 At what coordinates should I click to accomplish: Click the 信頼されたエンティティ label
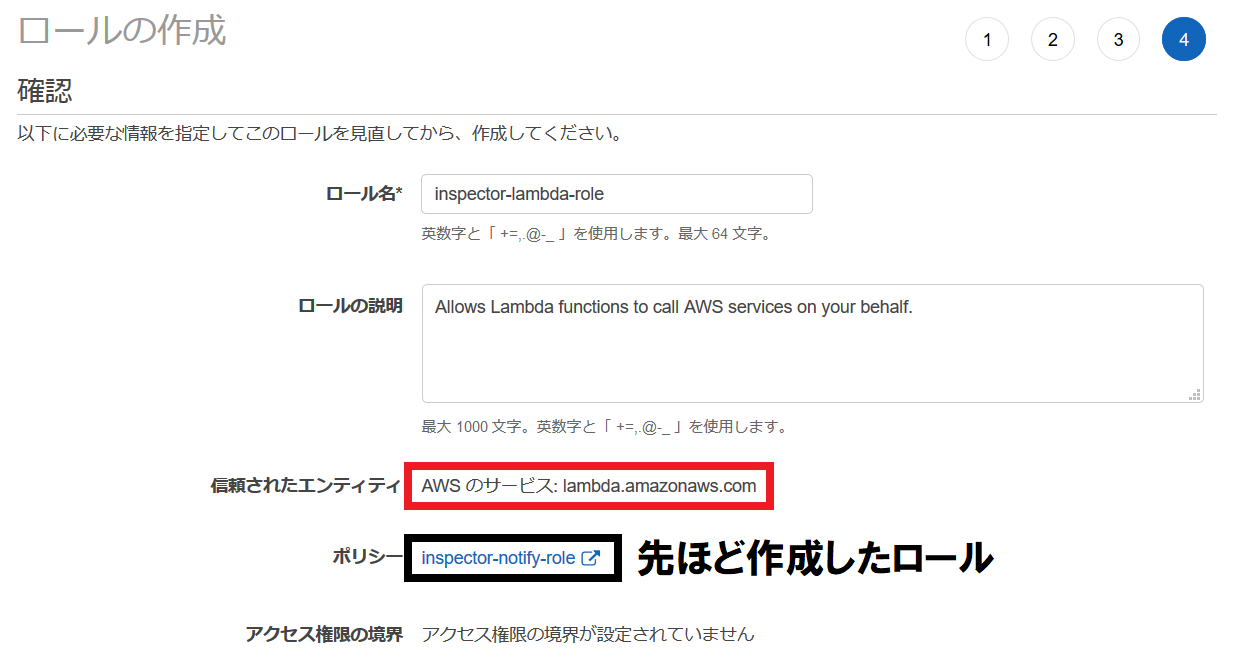coord(305,487)
